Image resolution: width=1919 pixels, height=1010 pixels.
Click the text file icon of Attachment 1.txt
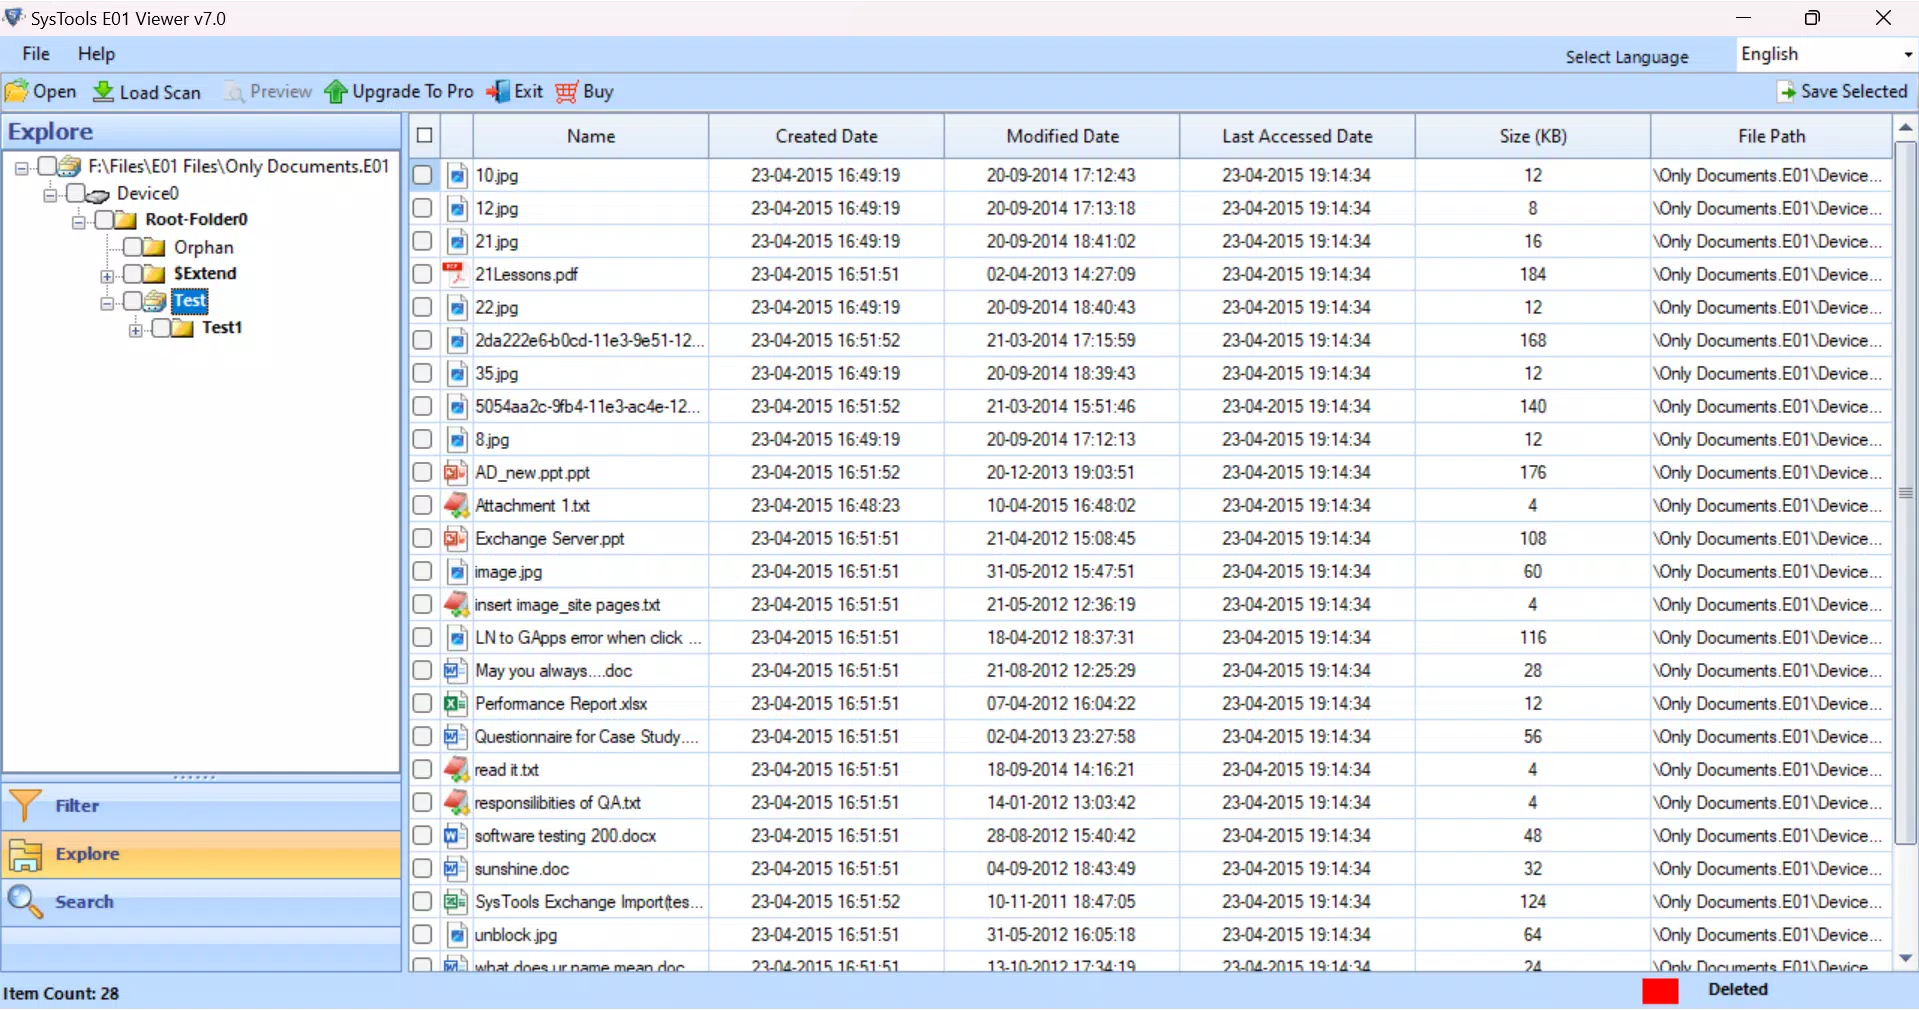[456, 505]
